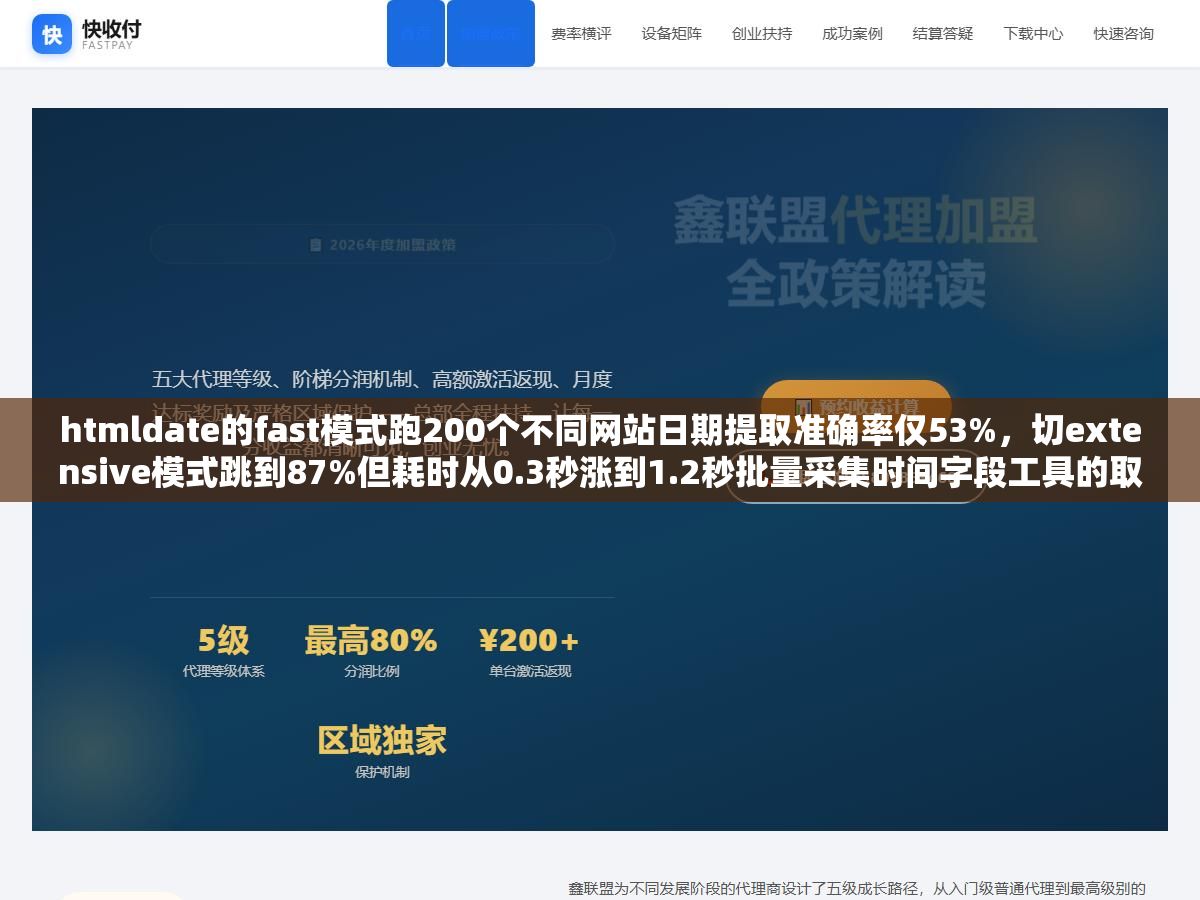Click the chart icon in the 预约收益计算 button
1200x900 pixels.
click(802, 406)
